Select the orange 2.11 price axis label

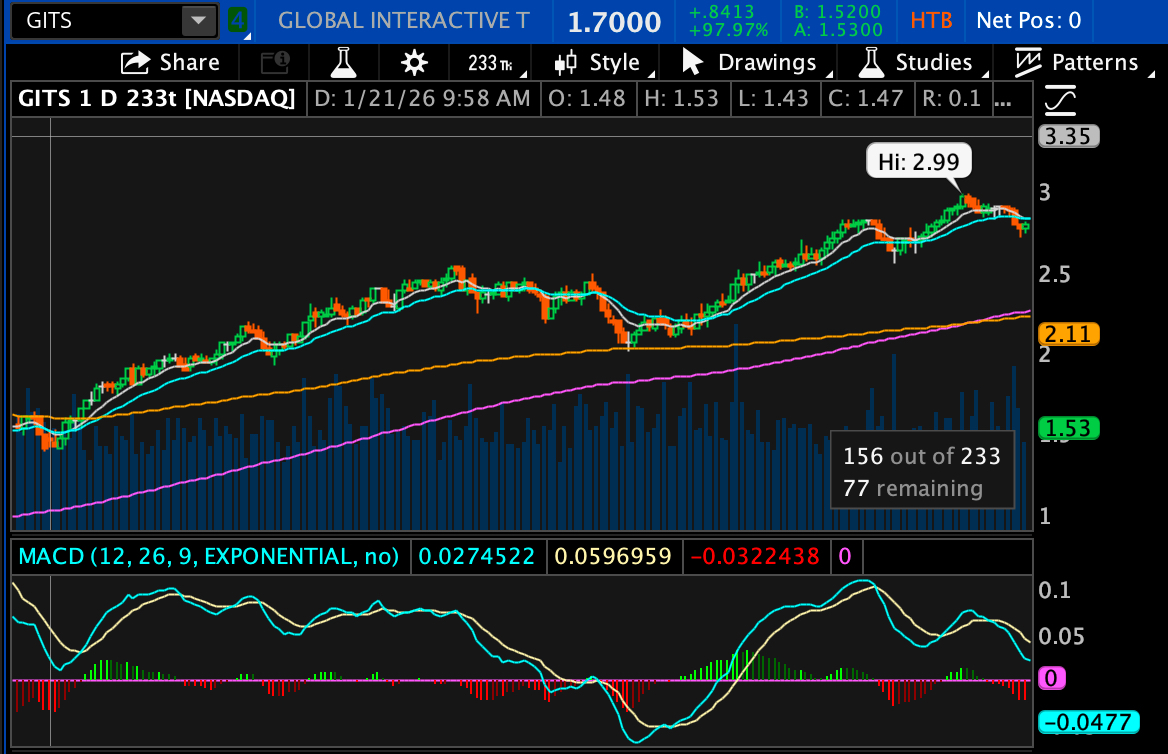click(x=1069, y=333)
